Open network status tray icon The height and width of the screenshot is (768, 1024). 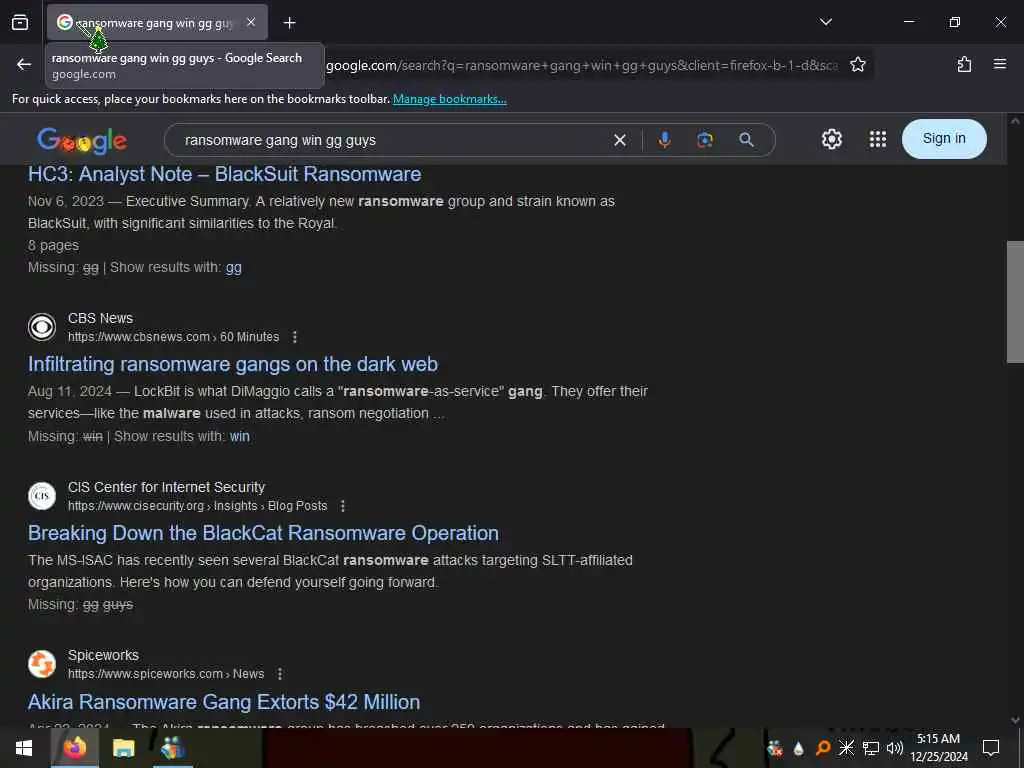click(x=871, y=748)
